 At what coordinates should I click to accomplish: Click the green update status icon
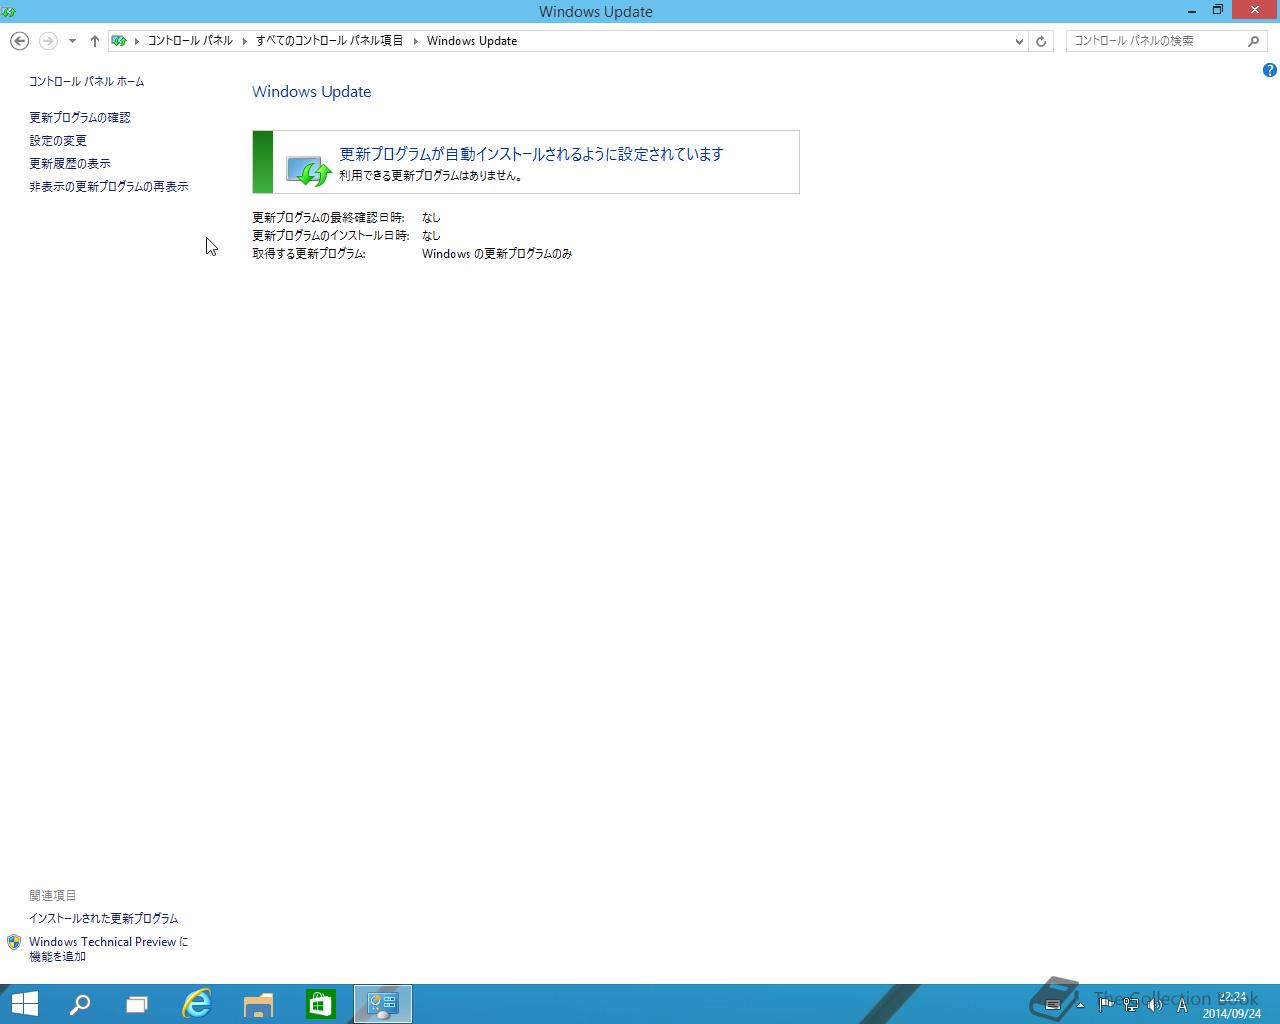click(x=308, y=170)
